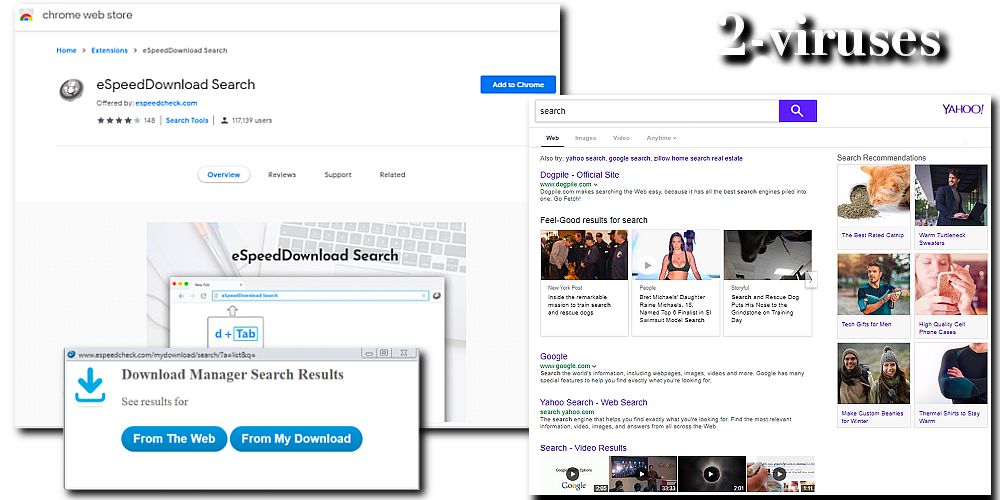Expand the arrow next to www.dogpile.com
Viewport: 1000px width, 500px height.
tap(596, 185)
